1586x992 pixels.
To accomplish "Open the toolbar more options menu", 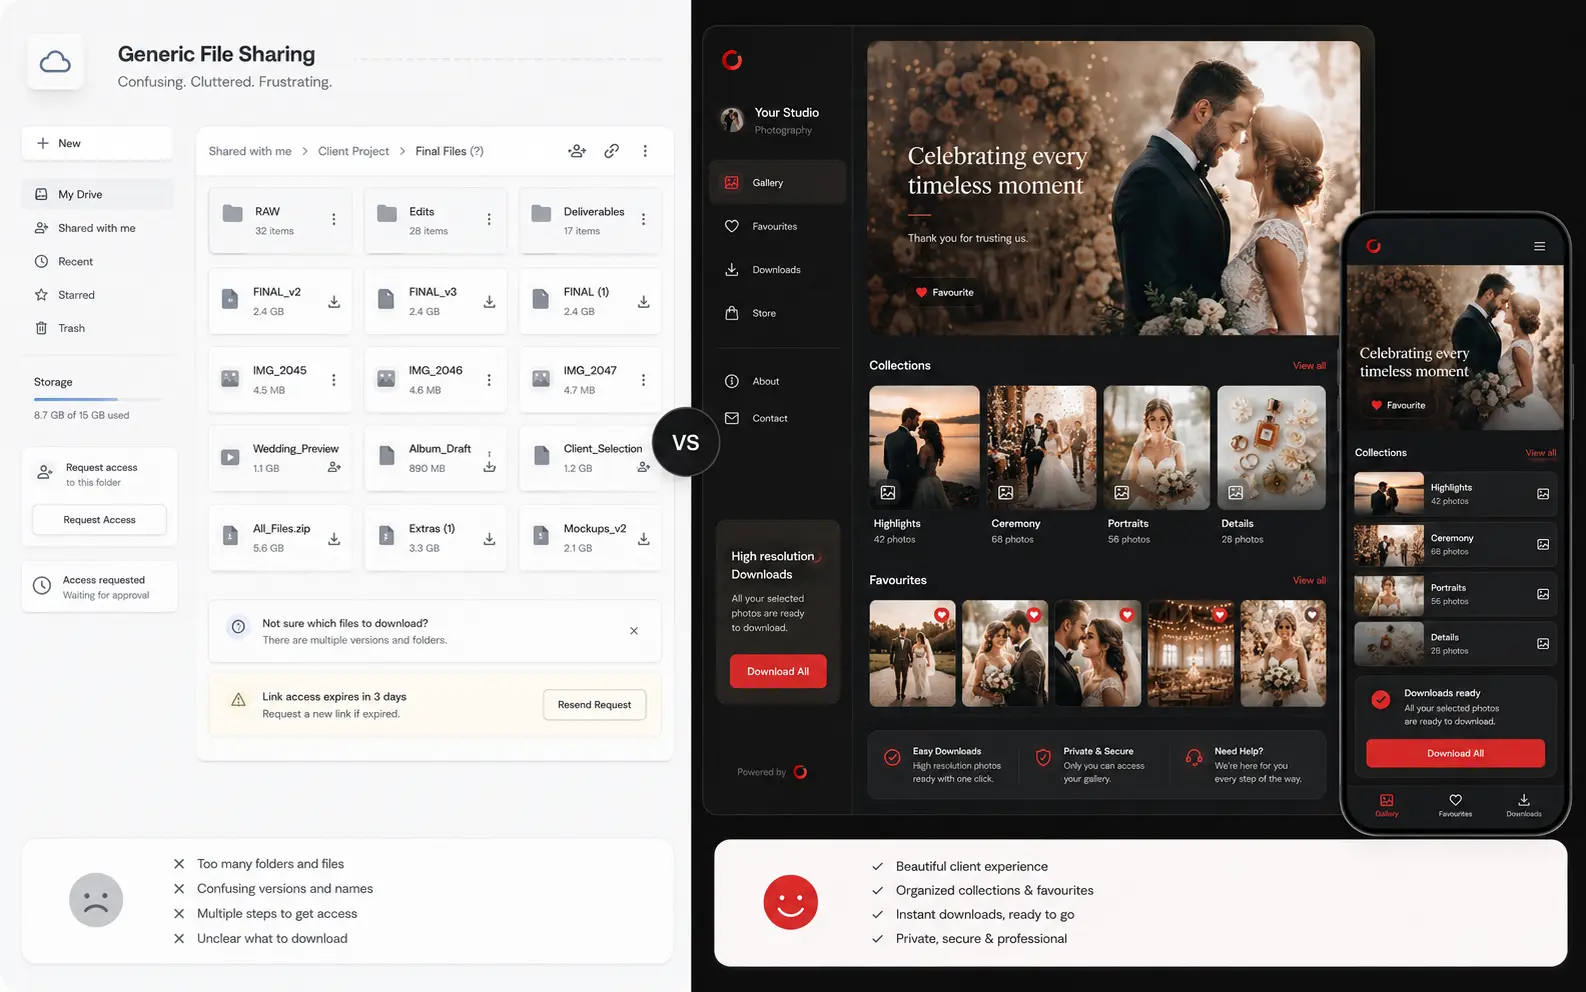I will pos(645,151).
